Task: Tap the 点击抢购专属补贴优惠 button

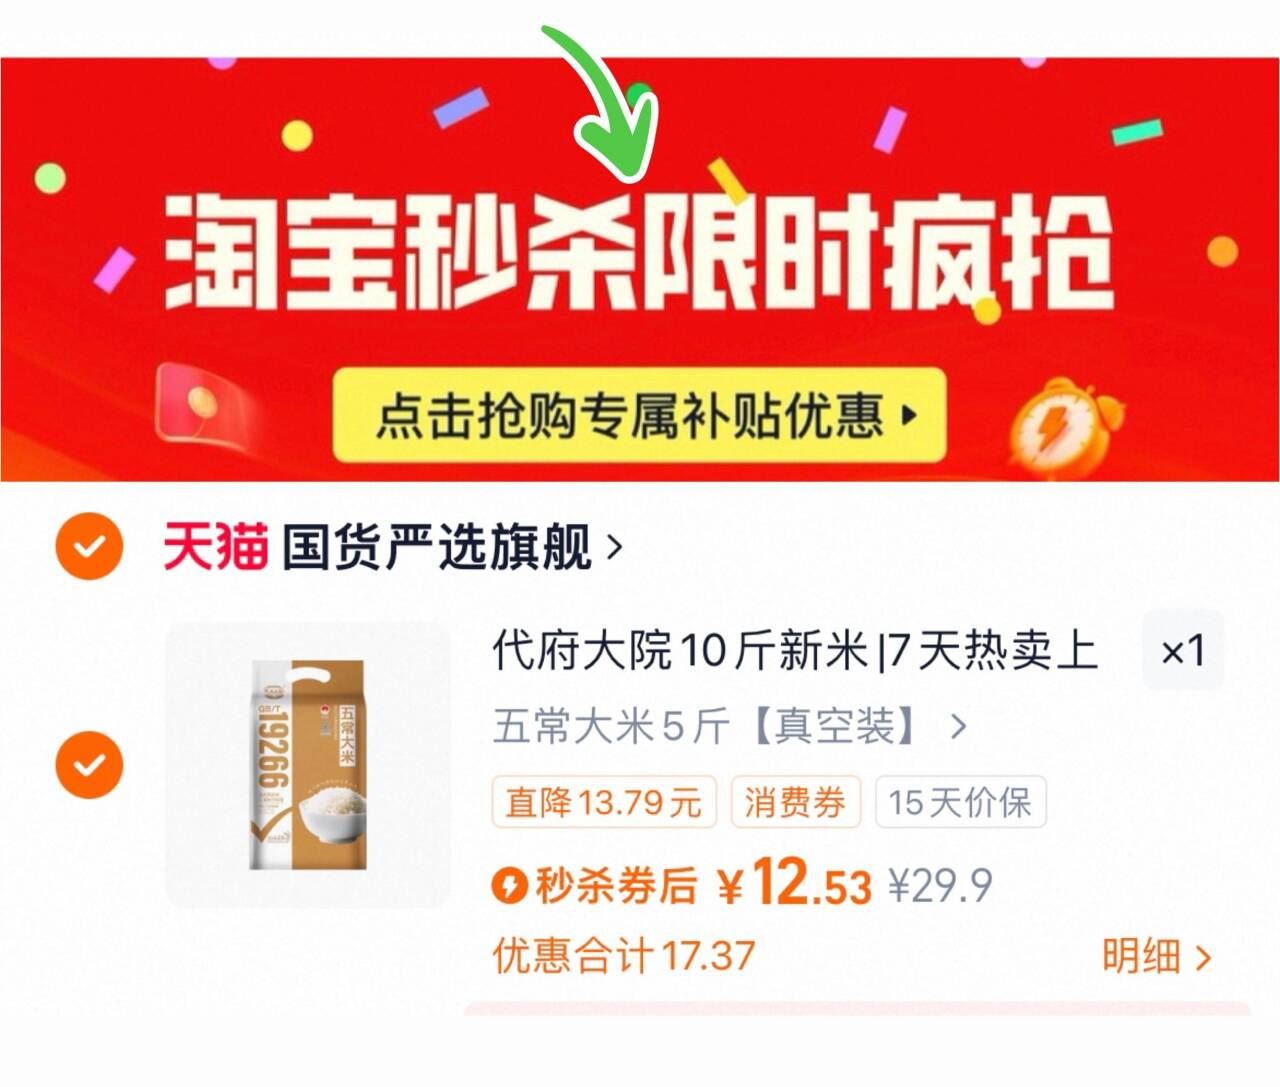Action: pyautogui.click(x=639, y=414)
